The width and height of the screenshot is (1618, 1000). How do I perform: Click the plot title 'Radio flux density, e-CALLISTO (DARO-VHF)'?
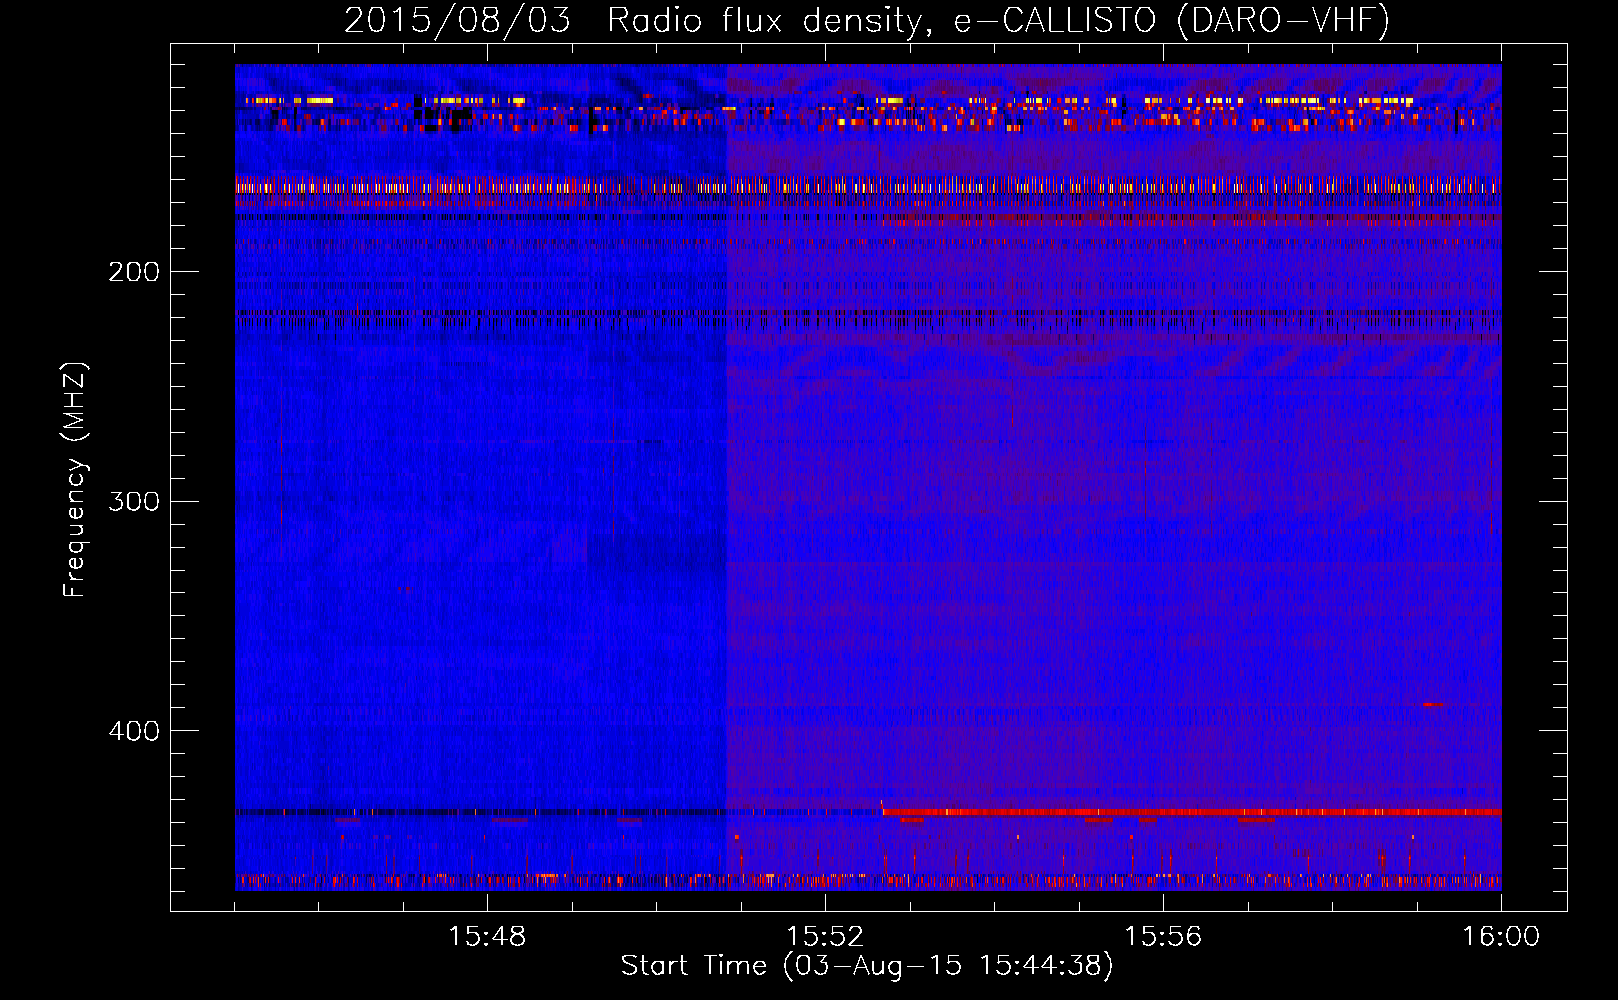[998, 21]
